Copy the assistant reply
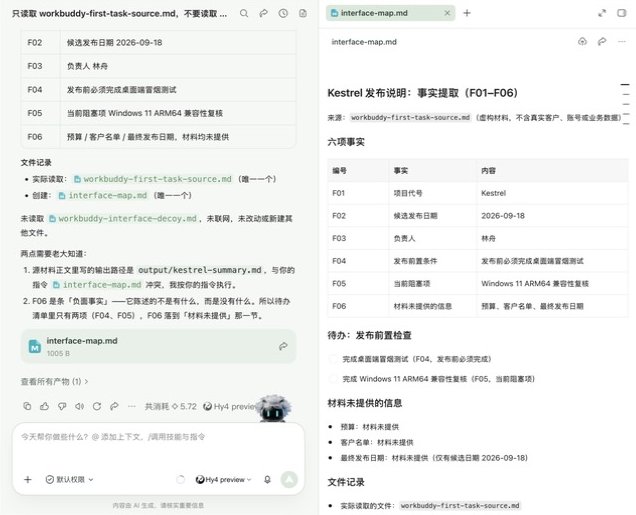 27,406
